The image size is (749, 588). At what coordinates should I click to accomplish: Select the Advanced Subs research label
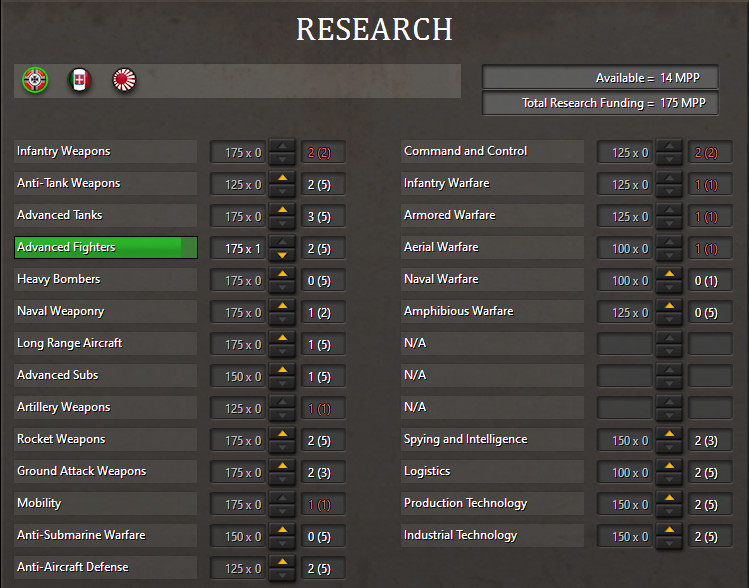[x=106, y=375]
